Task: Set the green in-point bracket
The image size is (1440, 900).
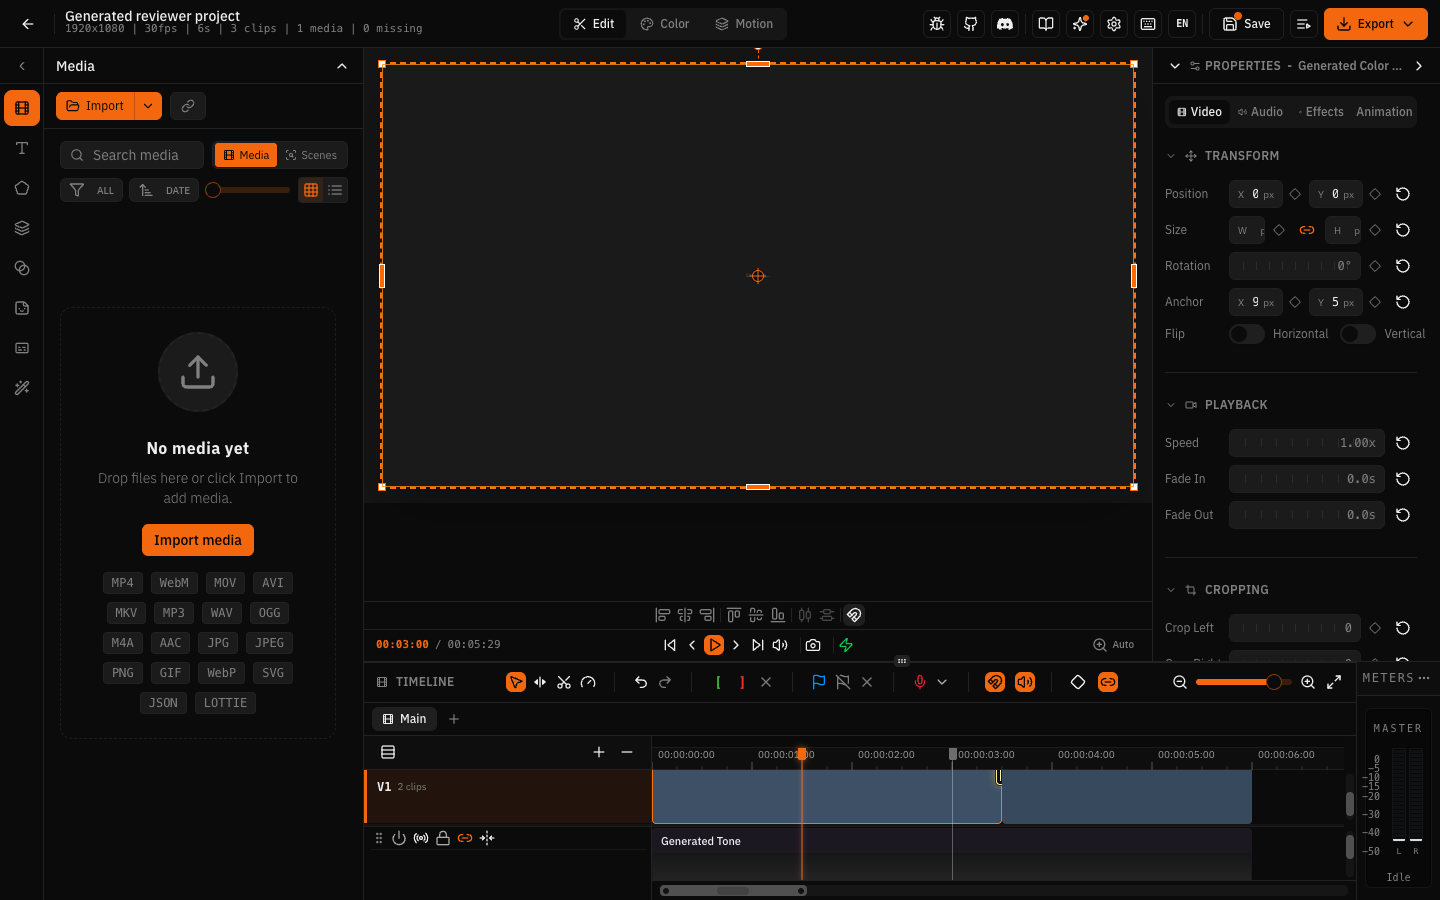Action: (718, 682)
